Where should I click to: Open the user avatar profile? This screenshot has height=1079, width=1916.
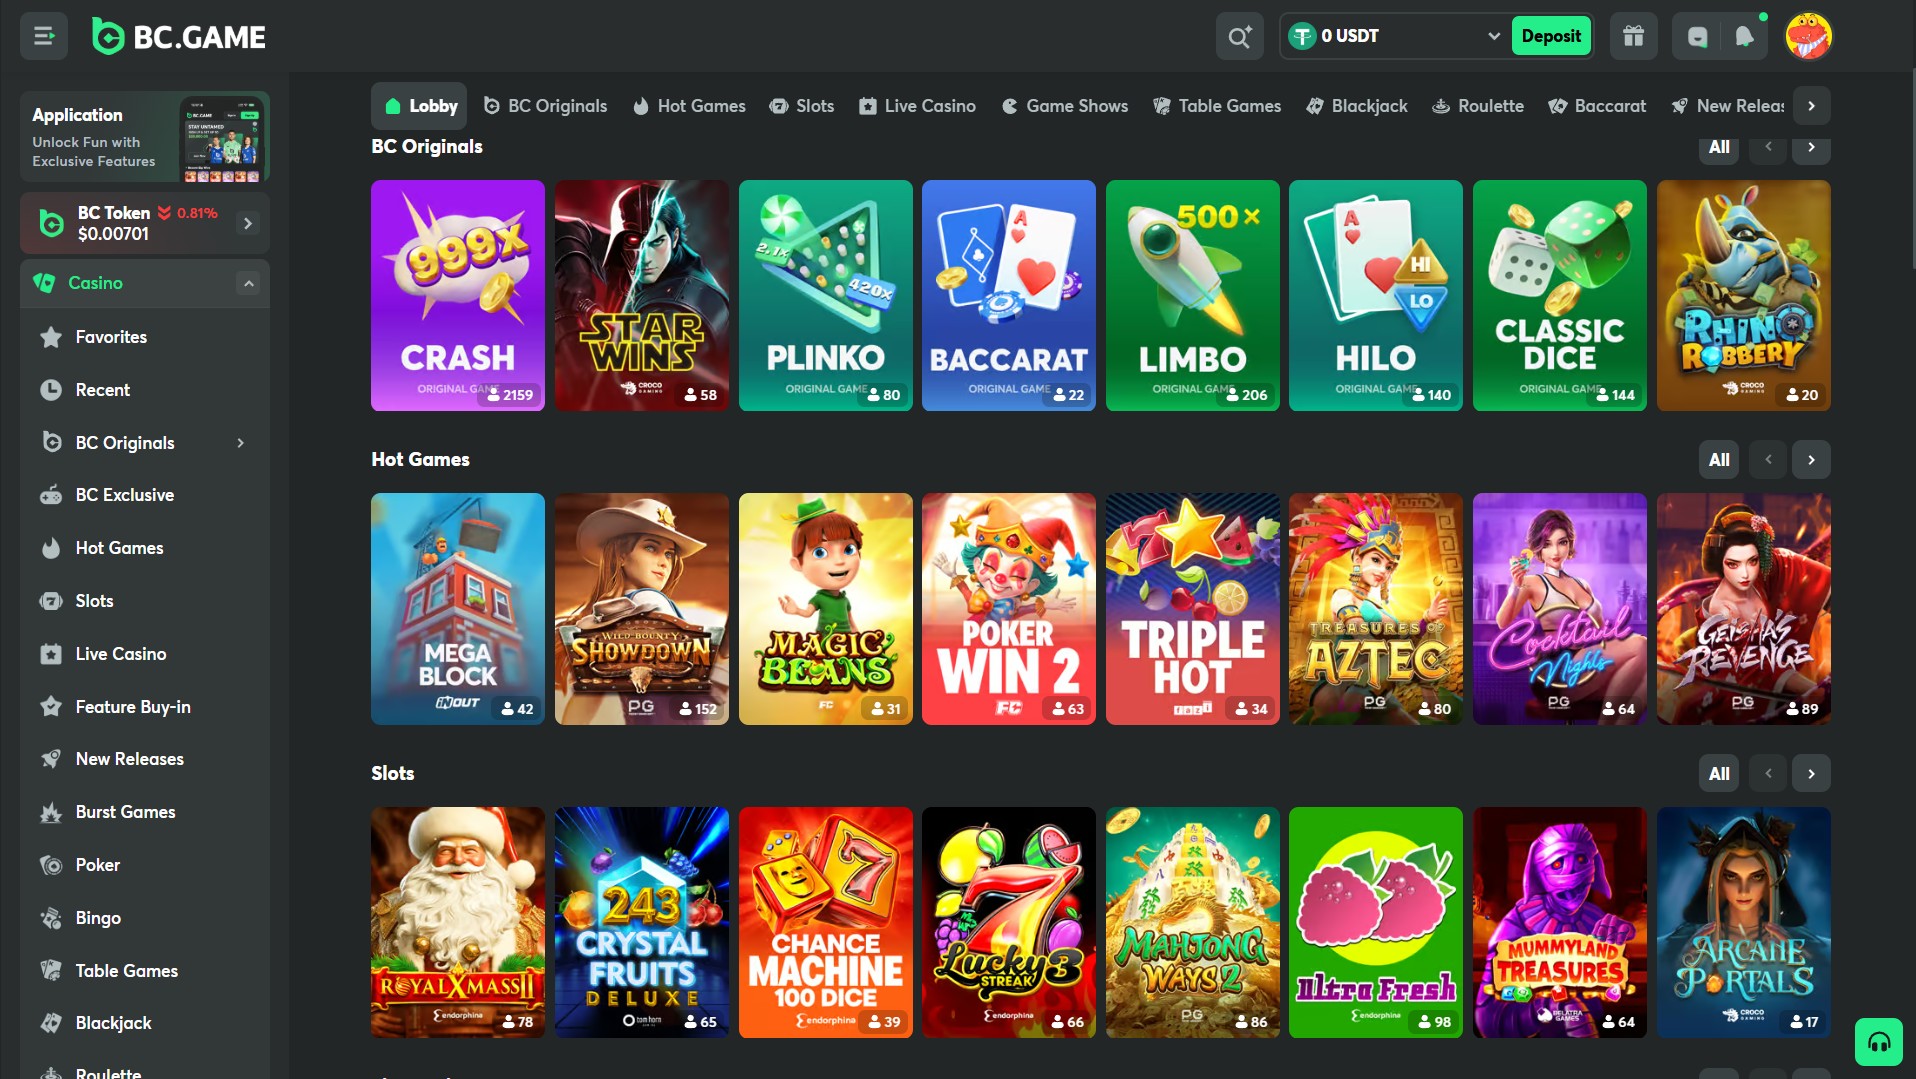[1807, 37]
